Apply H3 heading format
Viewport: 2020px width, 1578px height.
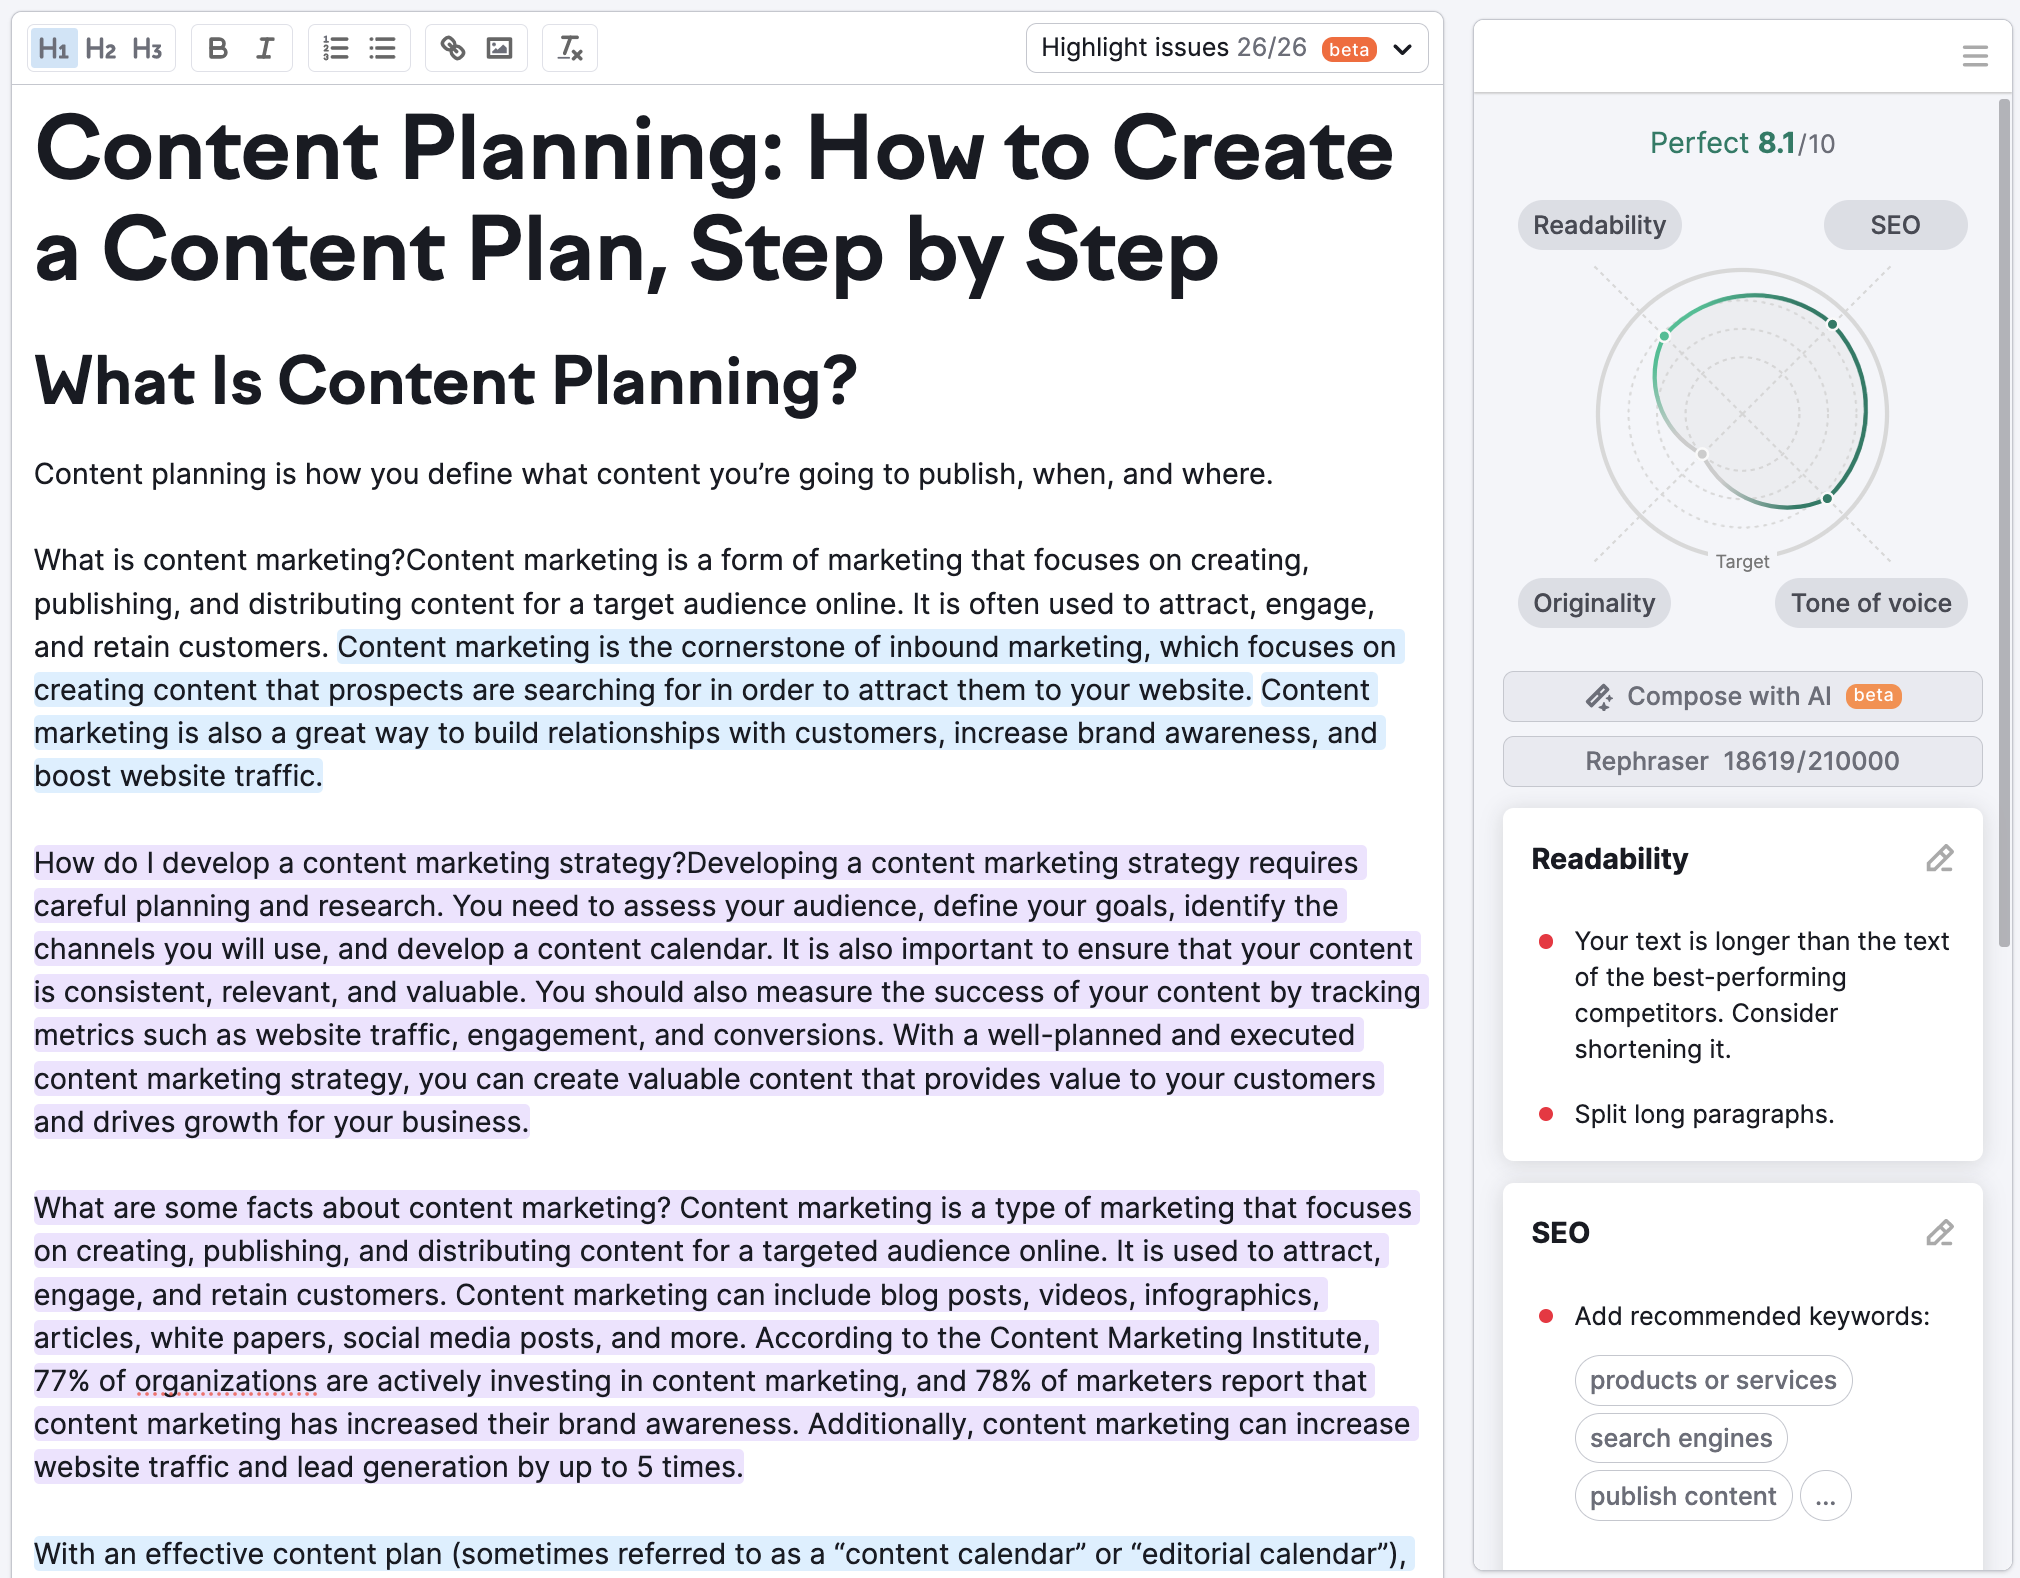(x=147, y=48)
